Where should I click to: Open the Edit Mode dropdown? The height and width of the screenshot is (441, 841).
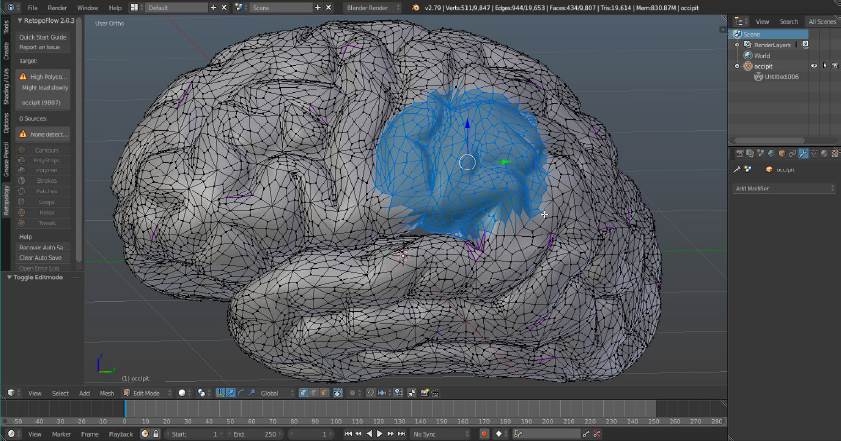tap(146, 393)
